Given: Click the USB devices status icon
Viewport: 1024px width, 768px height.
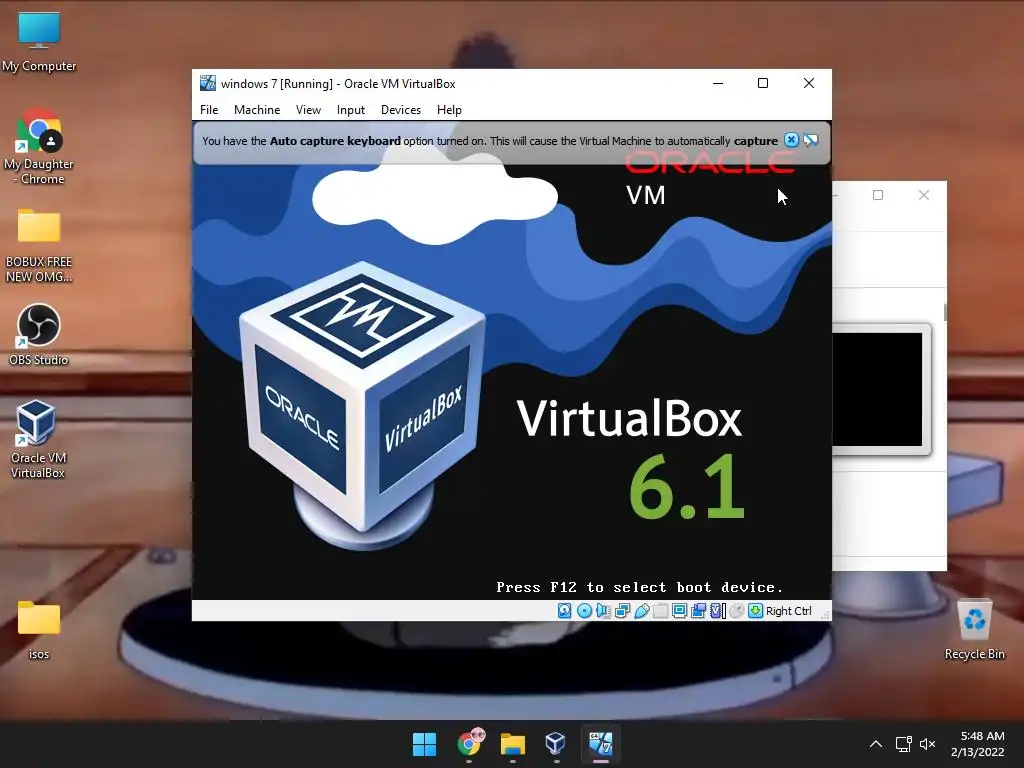Looking at the screenshot, I should pyautogui.click(x=641, y=611).
